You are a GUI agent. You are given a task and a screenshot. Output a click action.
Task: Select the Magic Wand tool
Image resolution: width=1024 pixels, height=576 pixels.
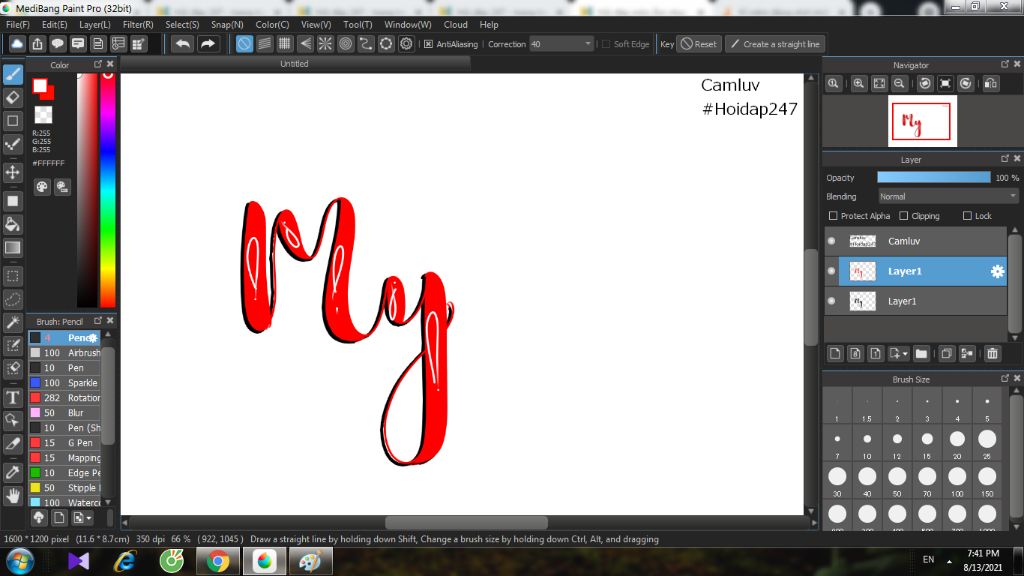tap(13, 322)
